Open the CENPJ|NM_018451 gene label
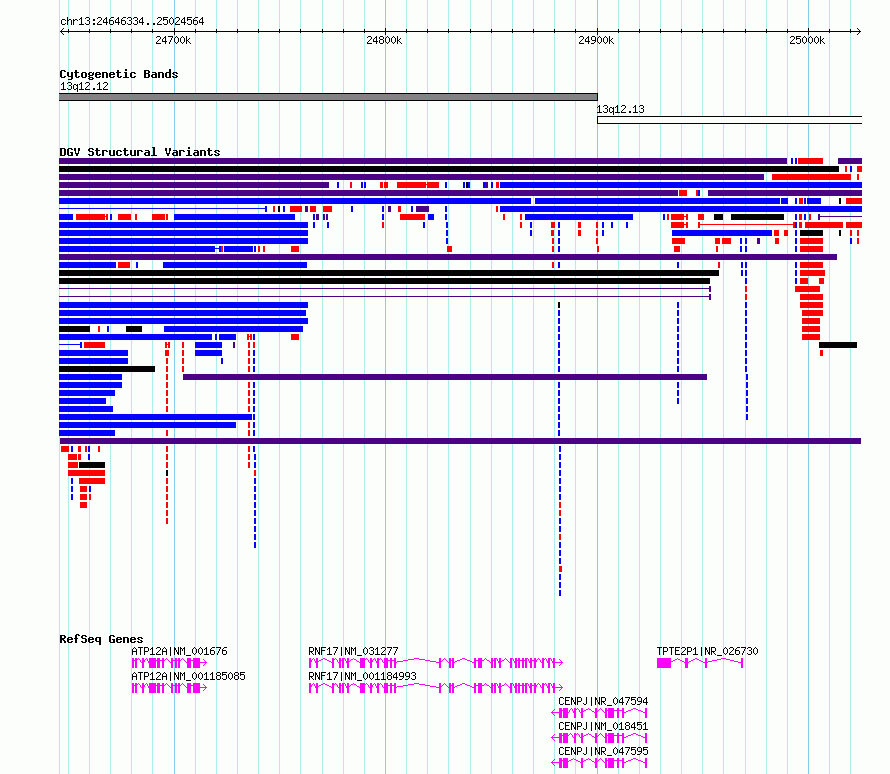 tap(603, 726)
